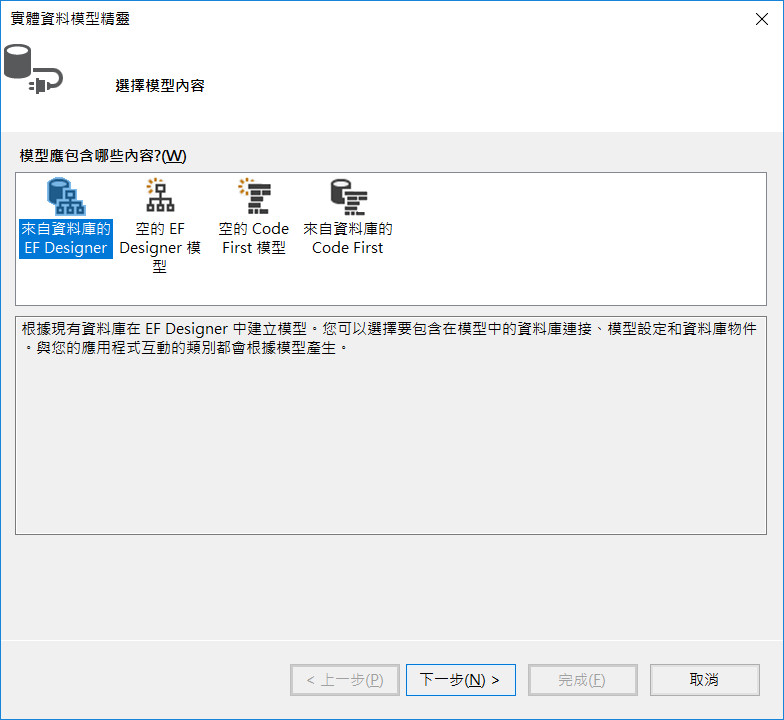Image resolution: width=784 pixels, height=720 pixels.
Task: Click the 選擇模型內容 heading
Action: click(x=160, y=86)
